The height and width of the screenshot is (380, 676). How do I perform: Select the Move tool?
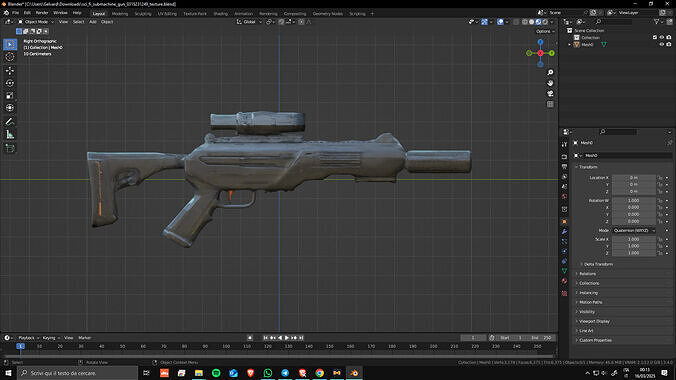click(10, 71)
